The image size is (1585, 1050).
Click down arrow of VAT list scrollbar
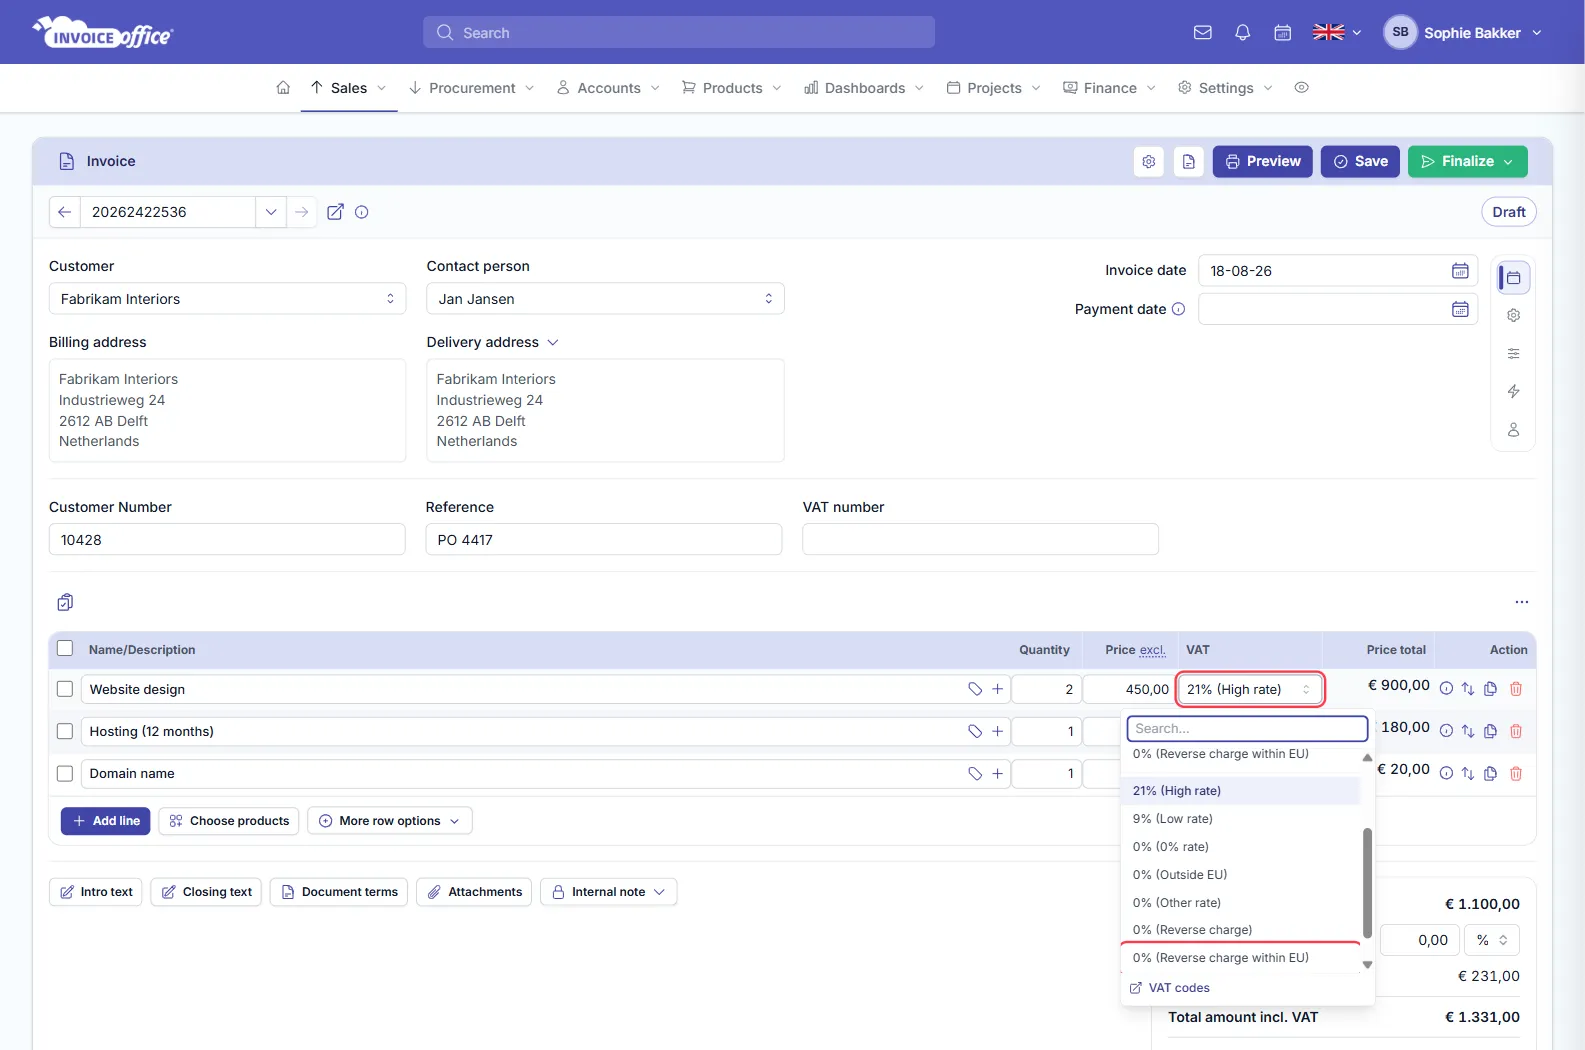coord(1367,965)
